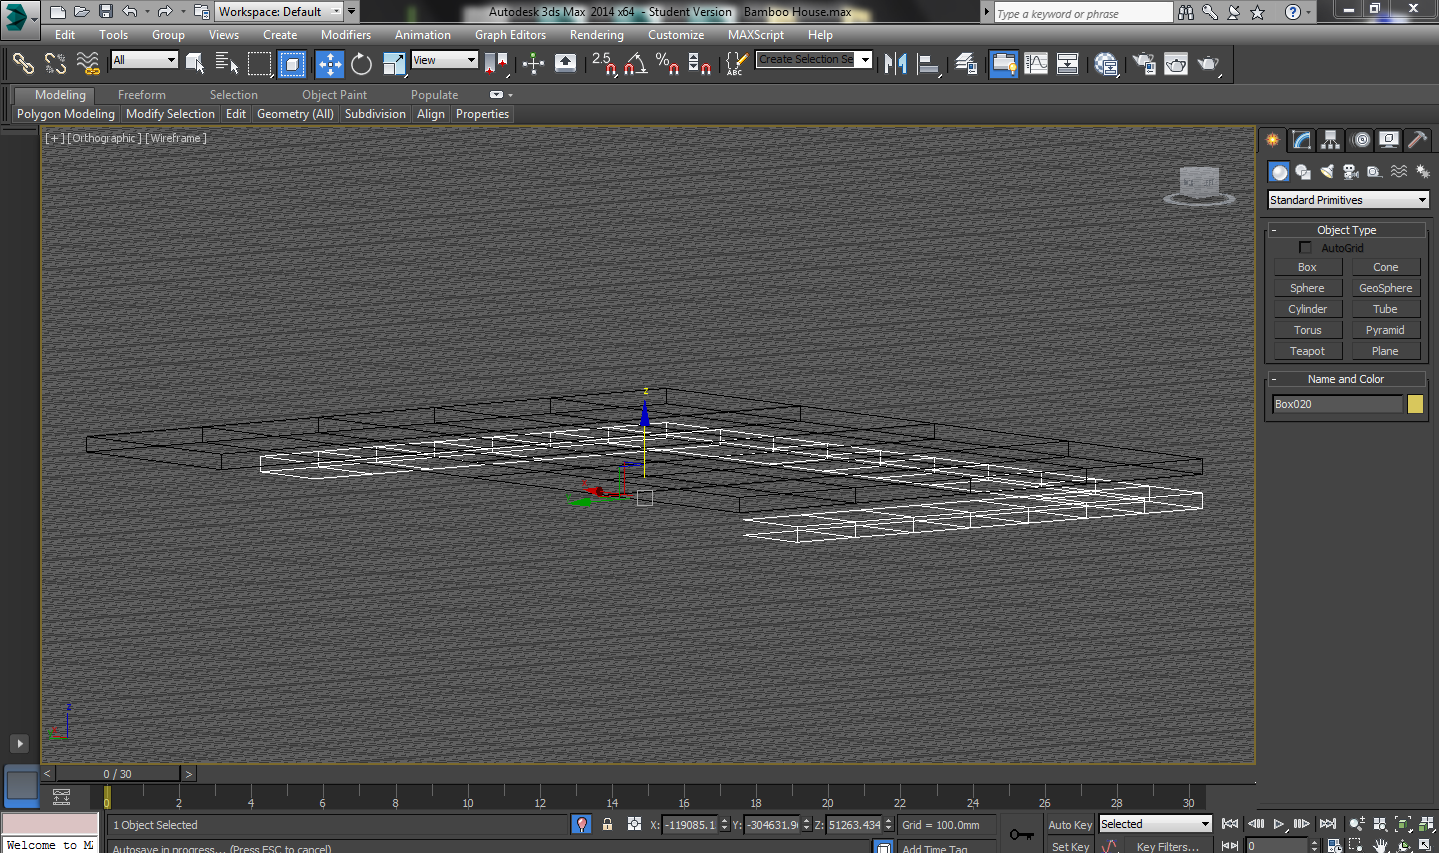Toggle the 2.5D Snaps button

603,64
